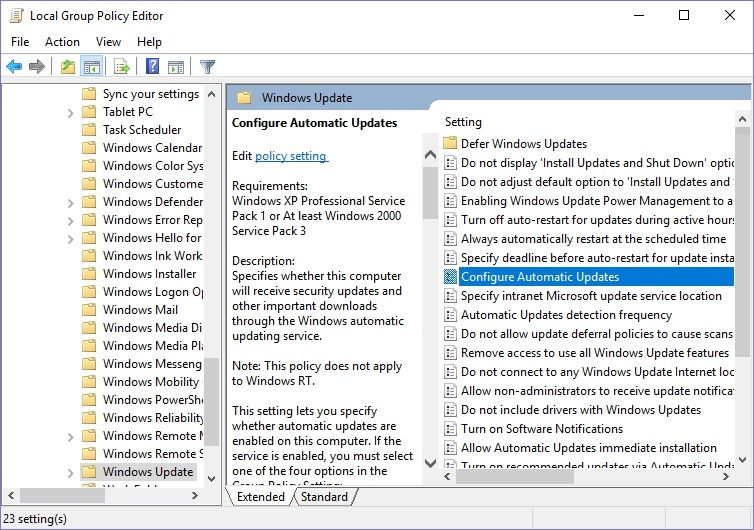Switch to the Extended tab
Screen dimensions: 754x530
(261, 497)
